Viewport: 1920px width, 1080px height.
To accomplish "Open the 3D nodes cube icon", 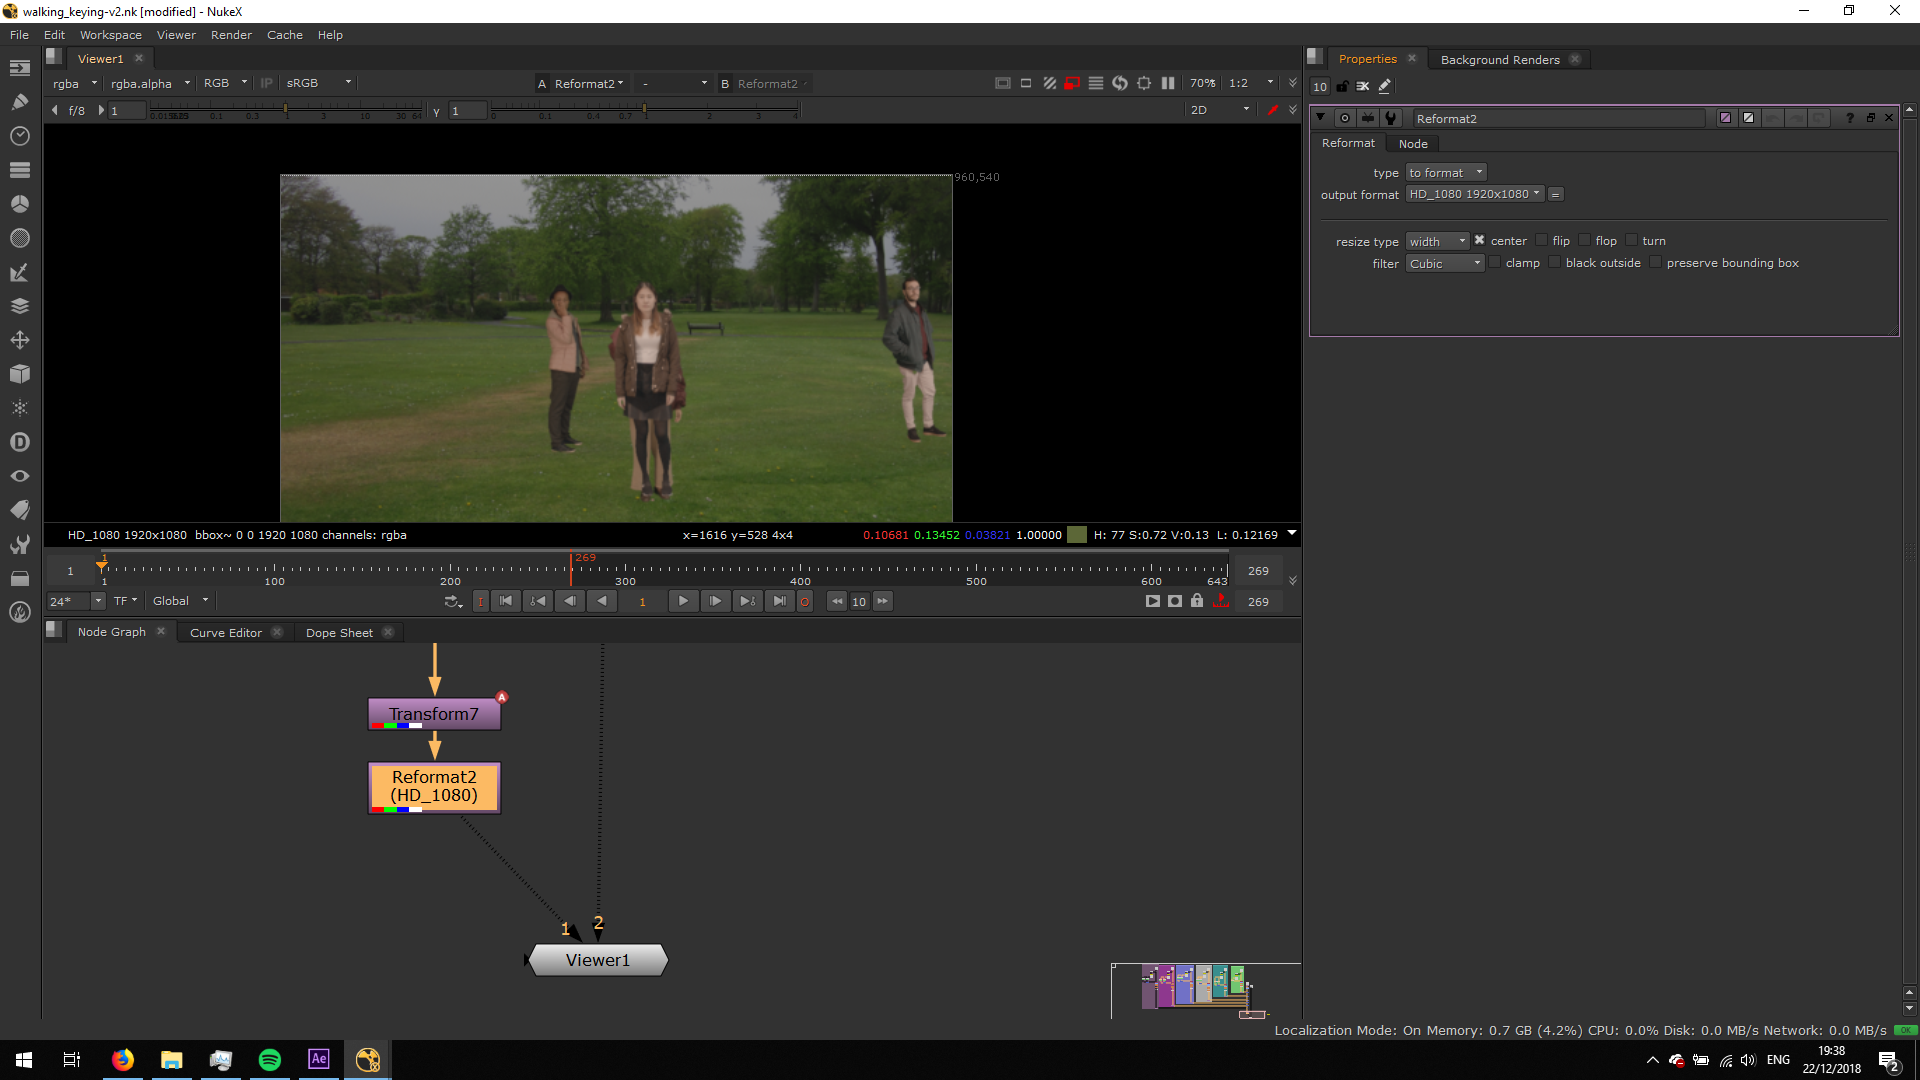I will (19, 374).
